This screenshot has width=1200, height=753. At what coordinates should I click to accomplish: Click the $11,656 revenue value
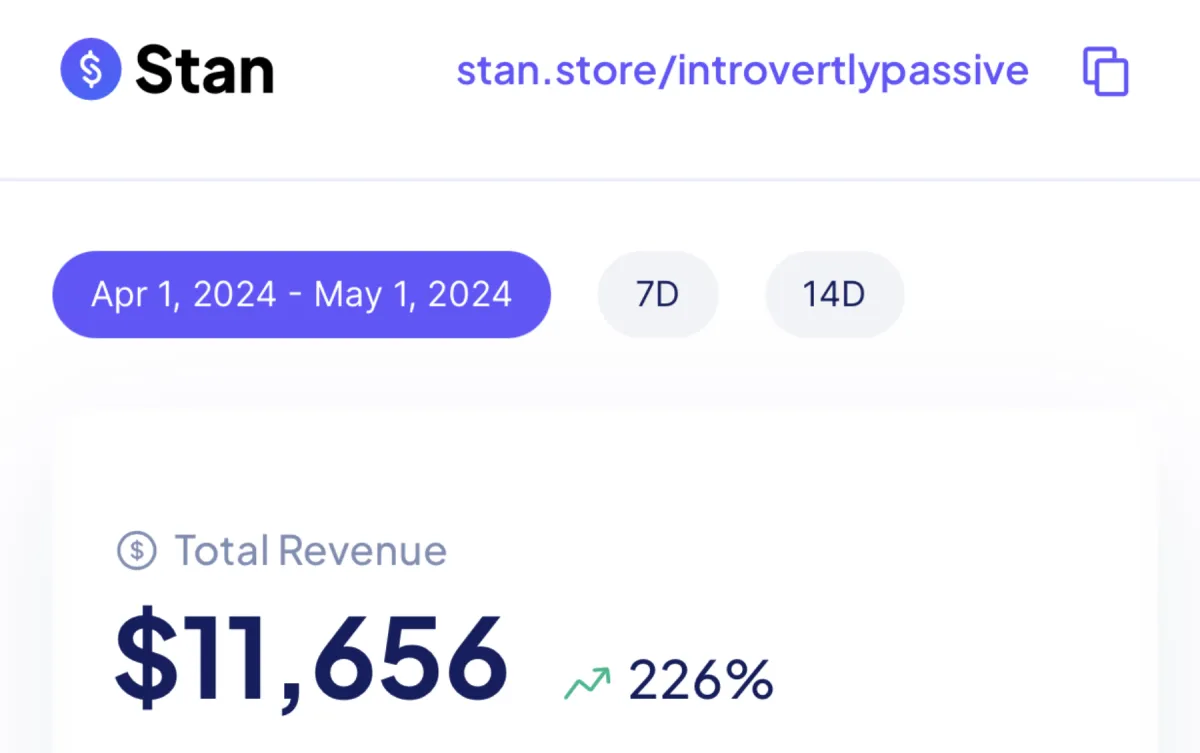311,658
